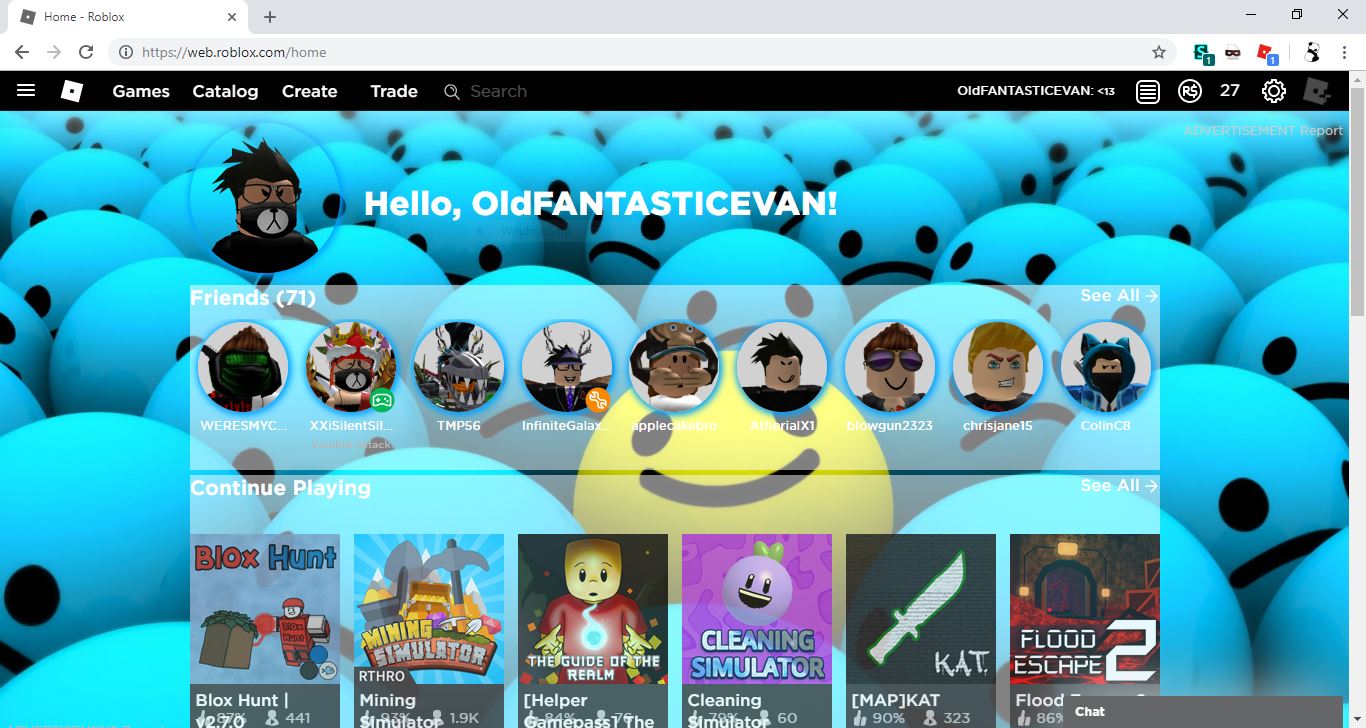
Task: Open friend TMP56 avatar
Action: [459, 367]
